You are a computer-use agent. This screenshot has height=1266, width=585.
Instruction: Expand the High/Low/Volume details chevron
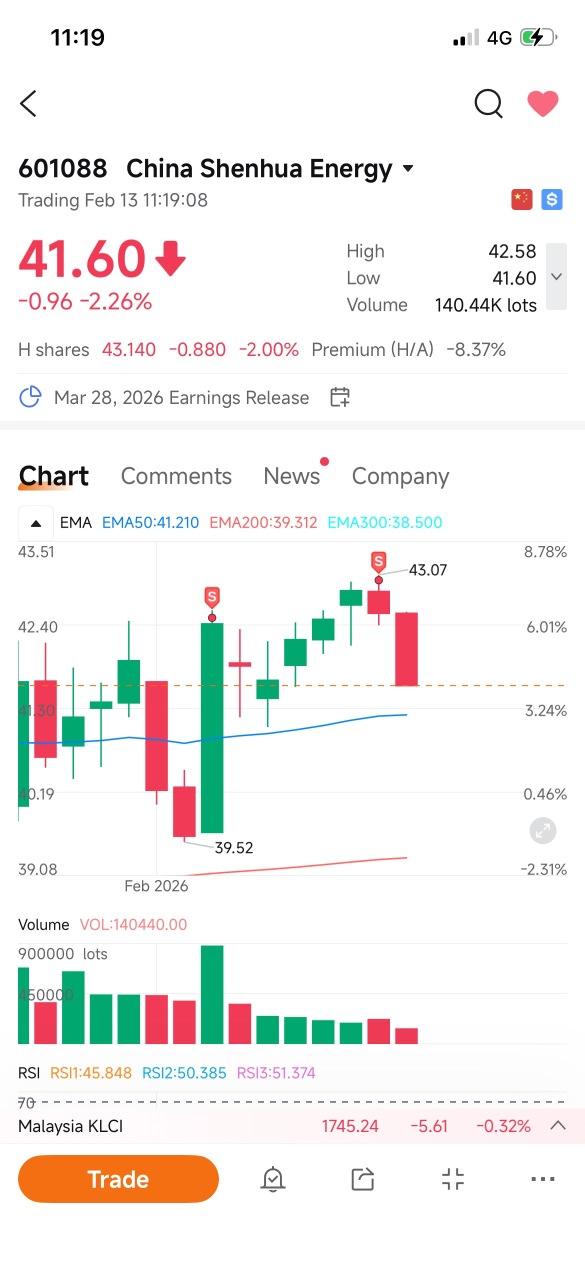(557, 277)
